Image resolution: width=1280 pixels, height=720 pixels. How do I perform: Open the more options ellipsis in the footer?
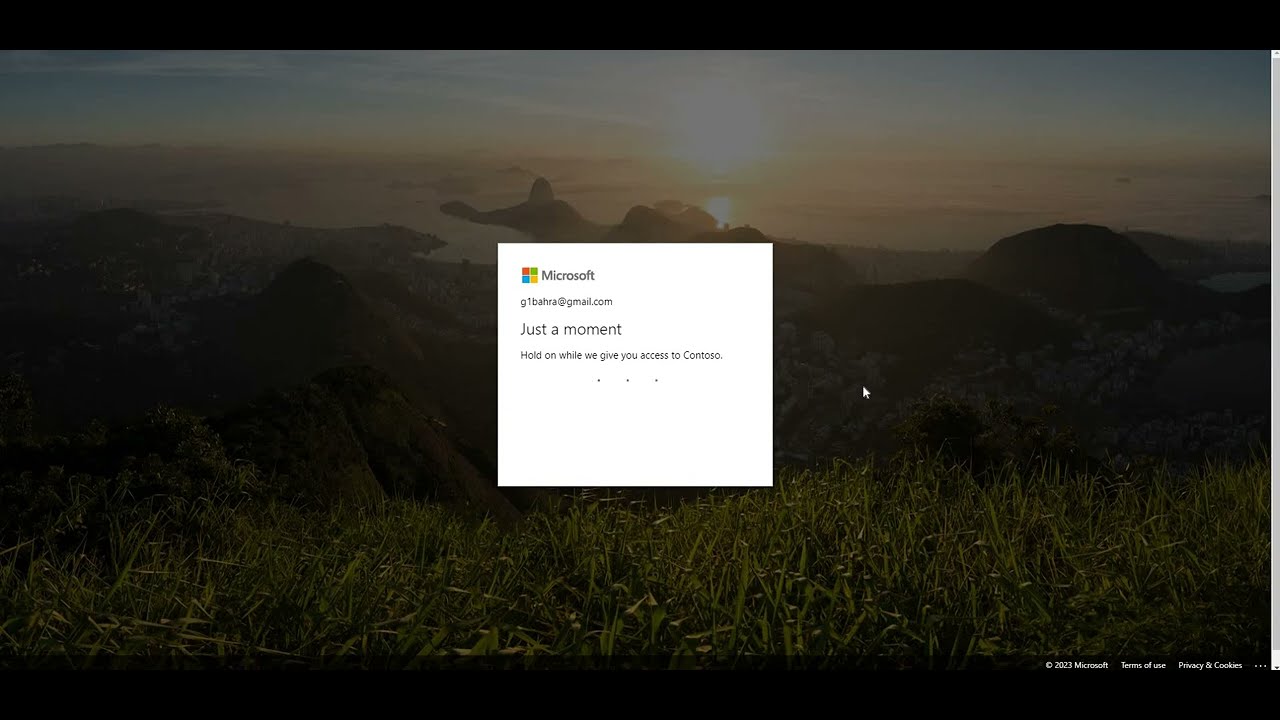pyautogui.click(x=1260, y=665)
